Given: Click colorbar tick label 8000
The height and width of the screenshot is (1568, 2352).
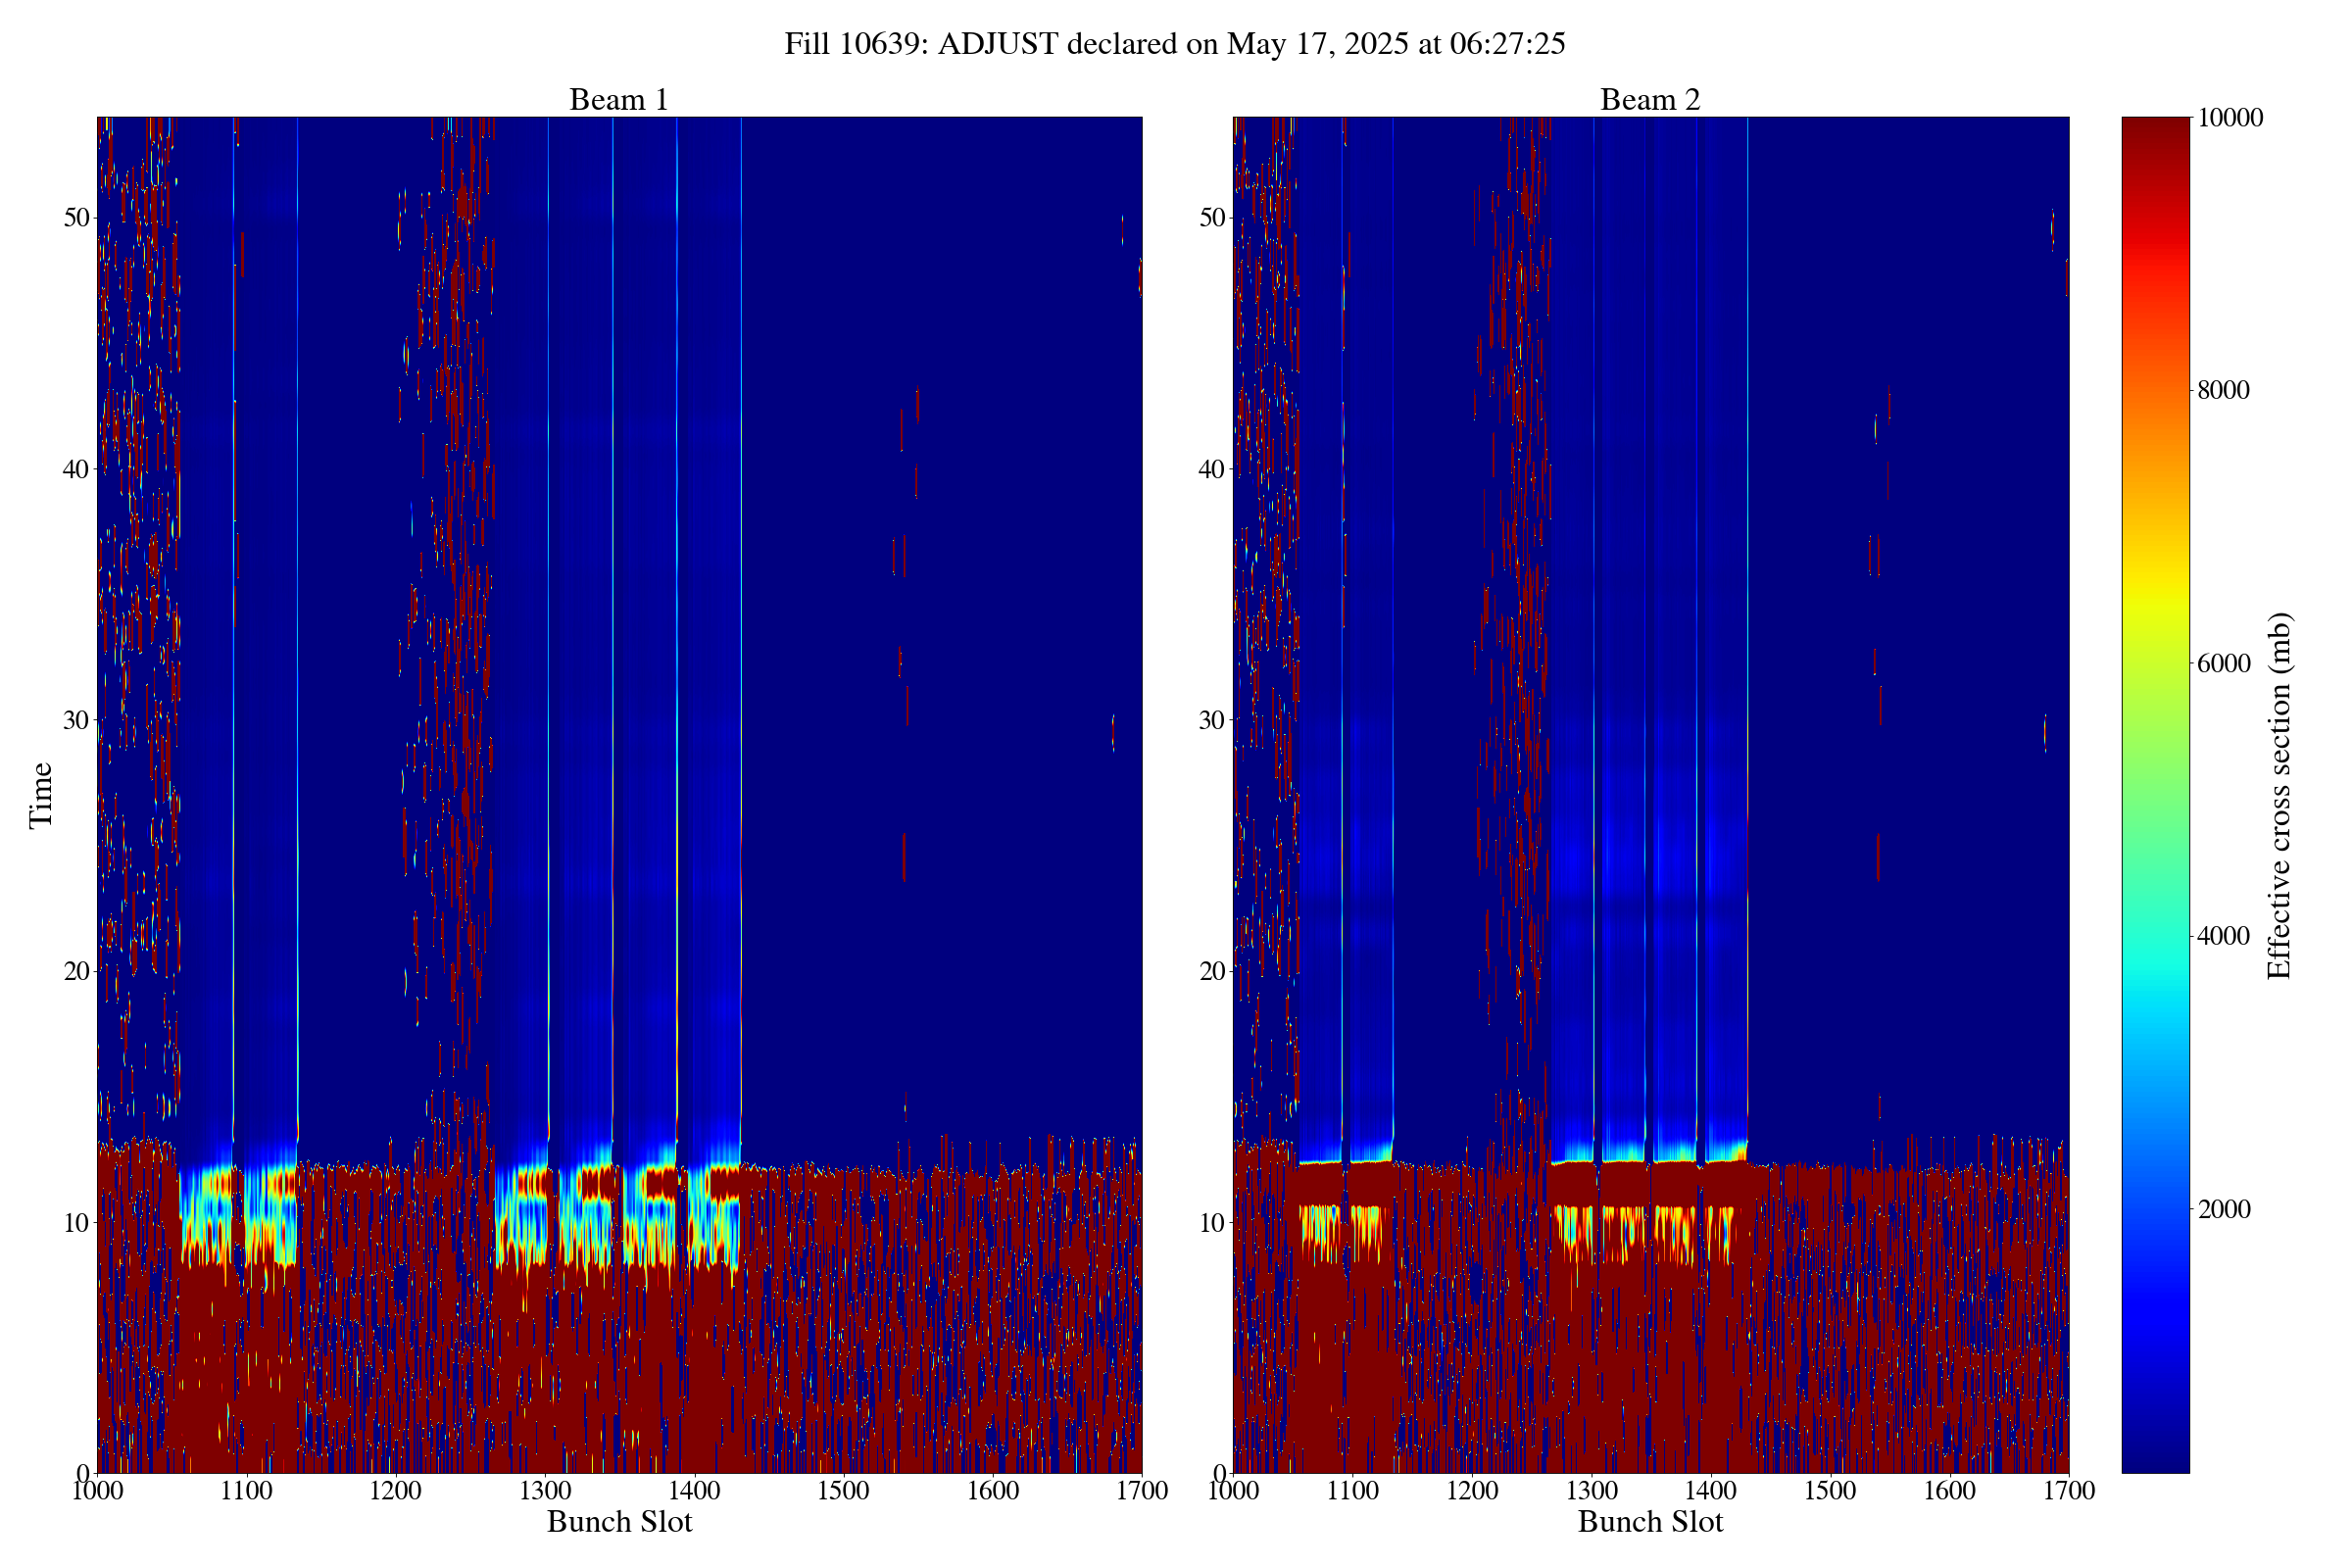Looking at the screenshot, I should coord(2223,390).
